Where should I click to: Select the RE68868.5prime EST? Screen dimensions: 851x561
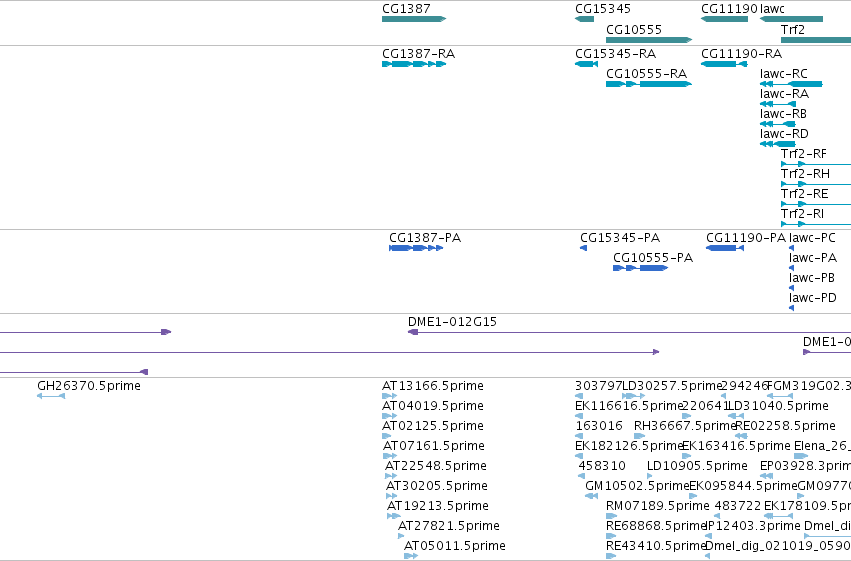(611, 536)
